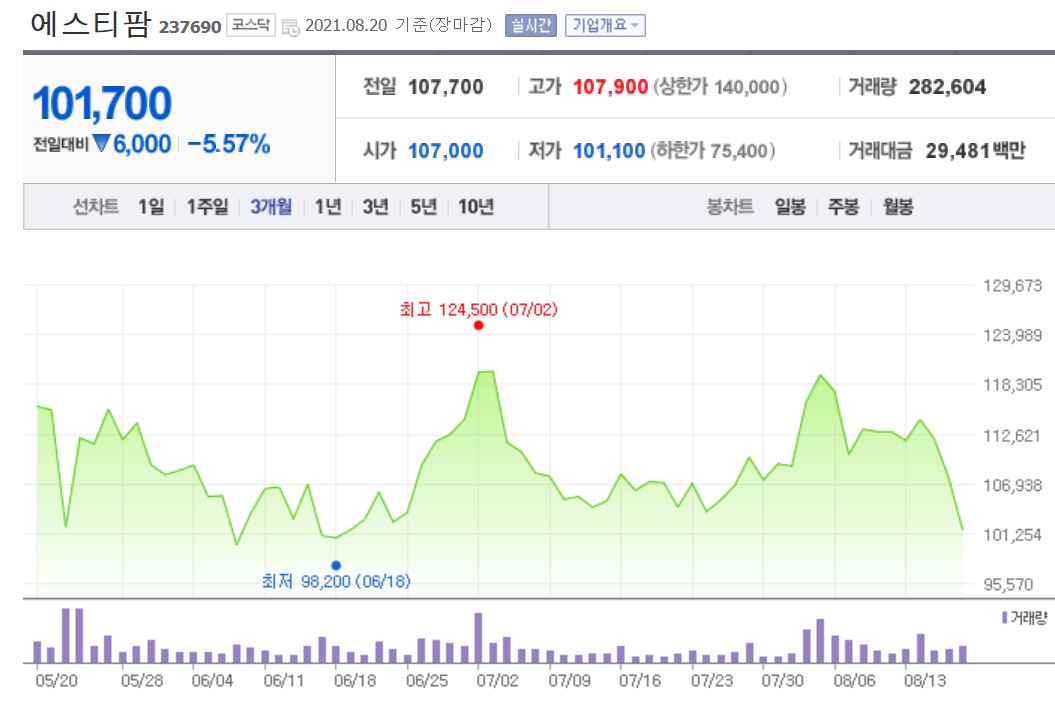
Task: Click the red 최고 124,500 peak marker dot
Action: pos(478,326)
